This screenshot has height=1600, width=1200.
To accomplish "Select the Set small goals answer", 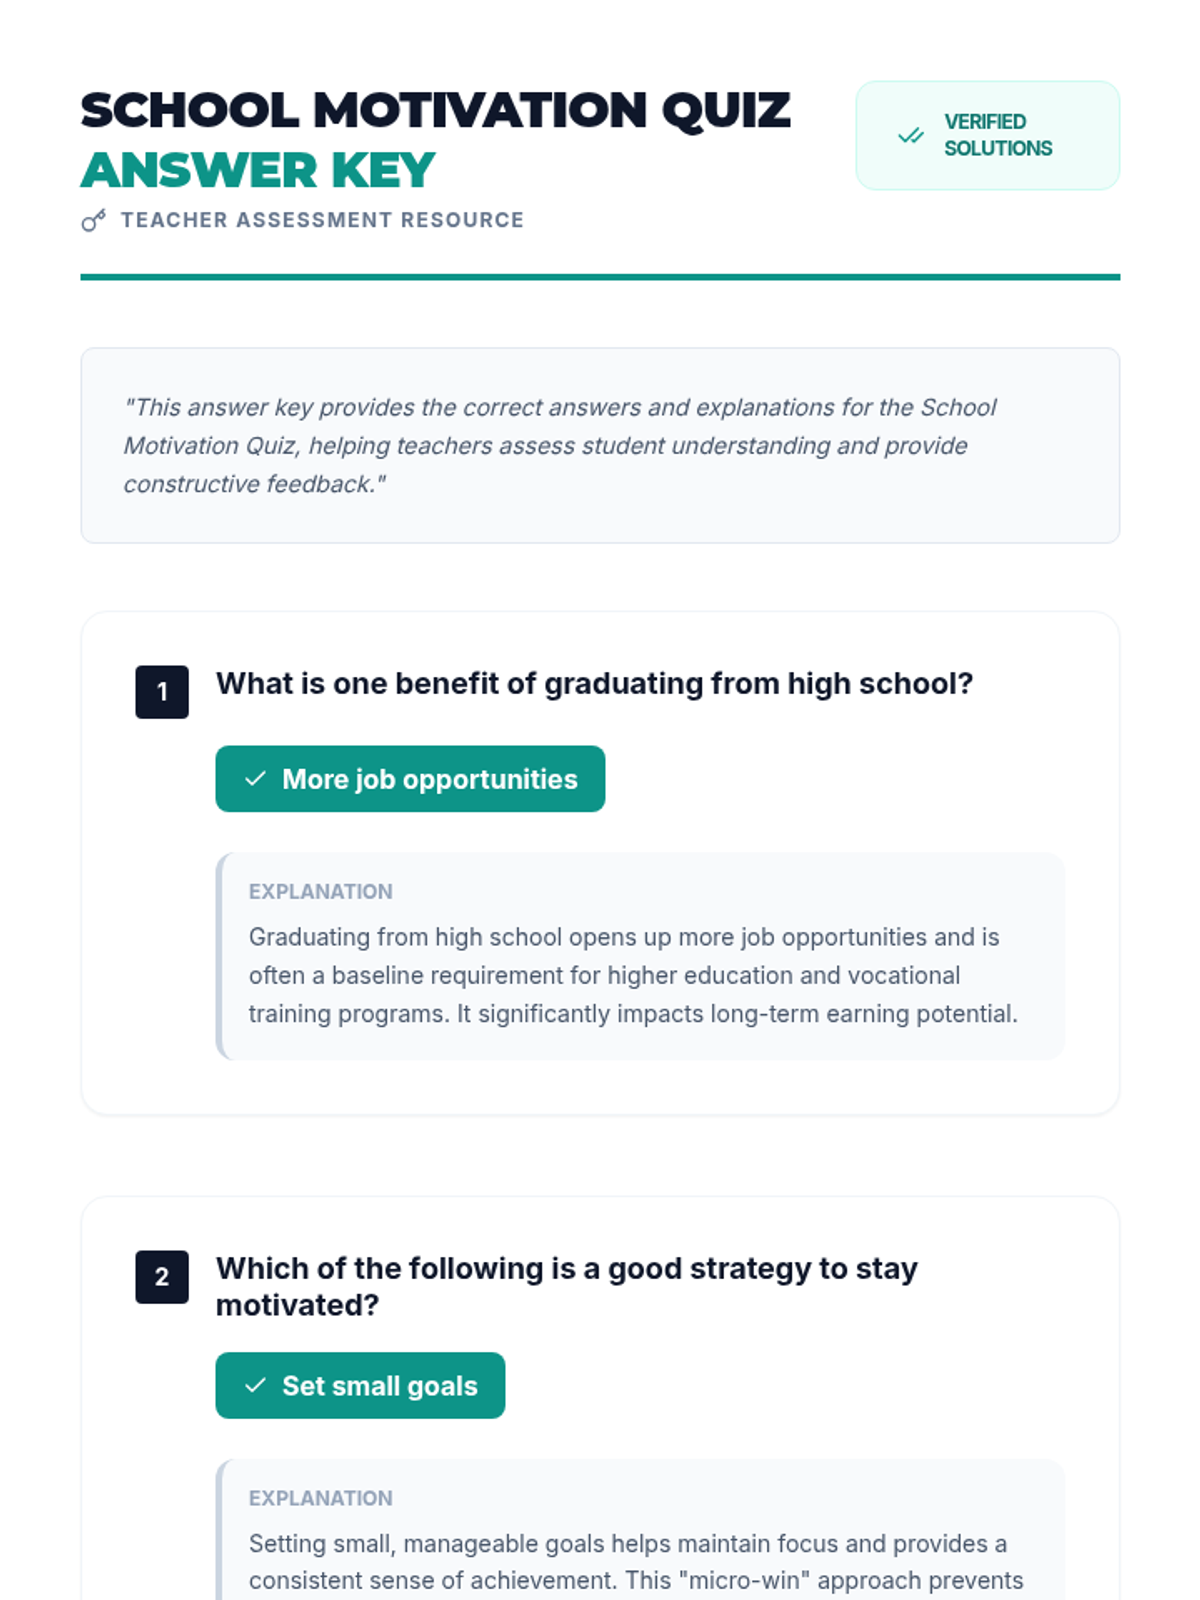I will [x=360, y=1385].
